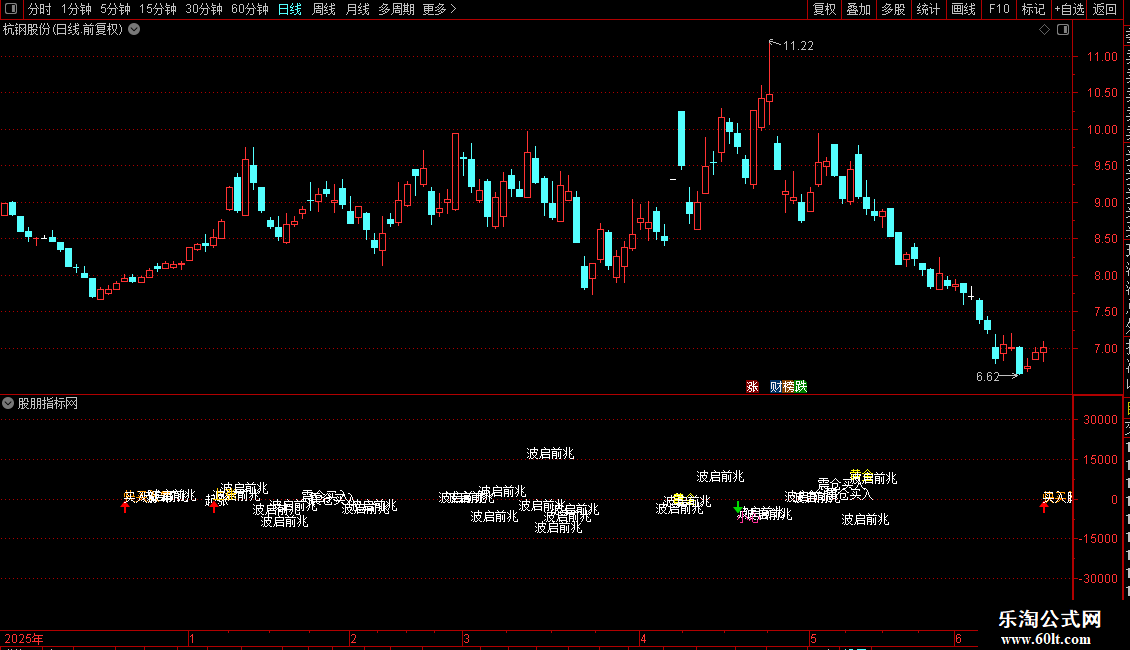
Task: Click the 叠加 overlay button
Action: [x=858, y=9]
